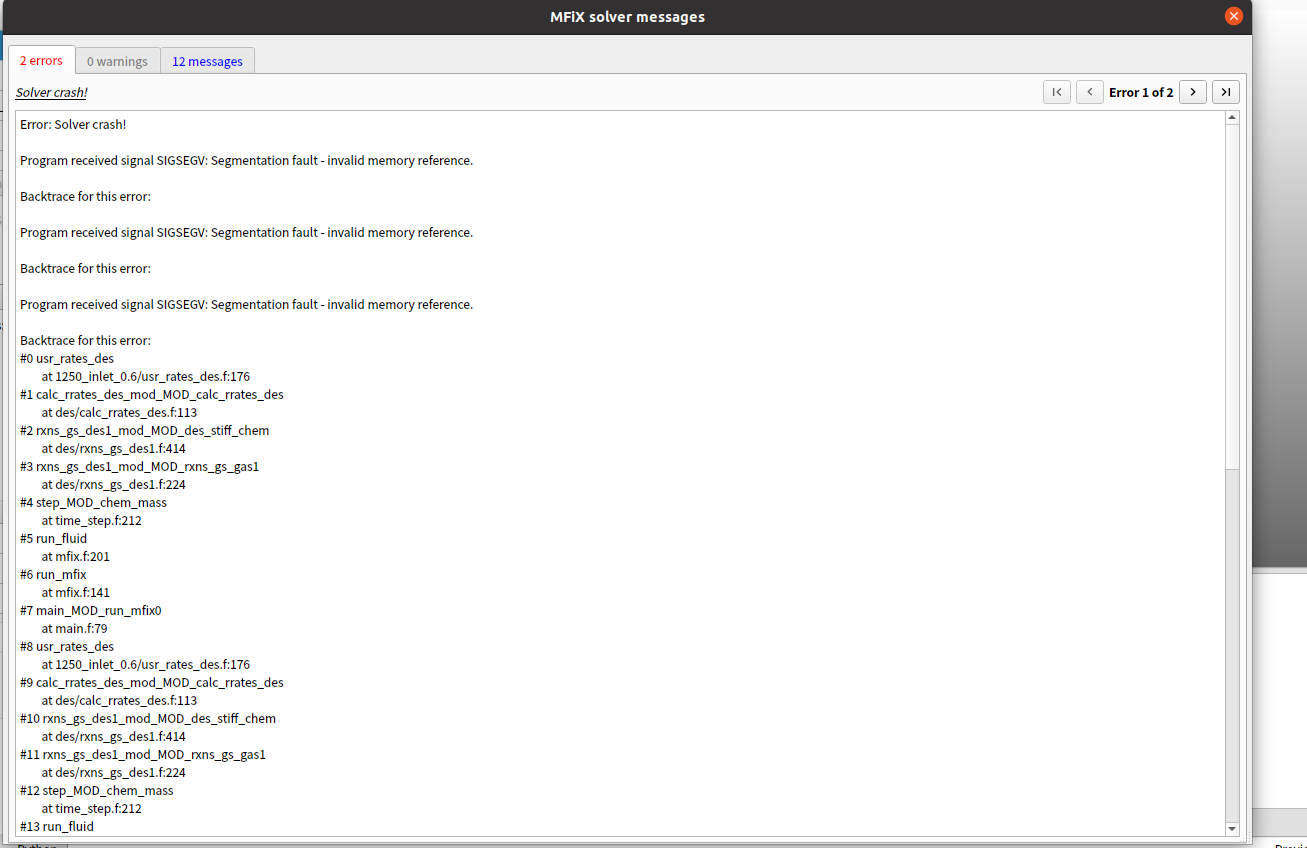Go to the previous error
Viewport: 1307px width, 848px height.
point(1090,92)
